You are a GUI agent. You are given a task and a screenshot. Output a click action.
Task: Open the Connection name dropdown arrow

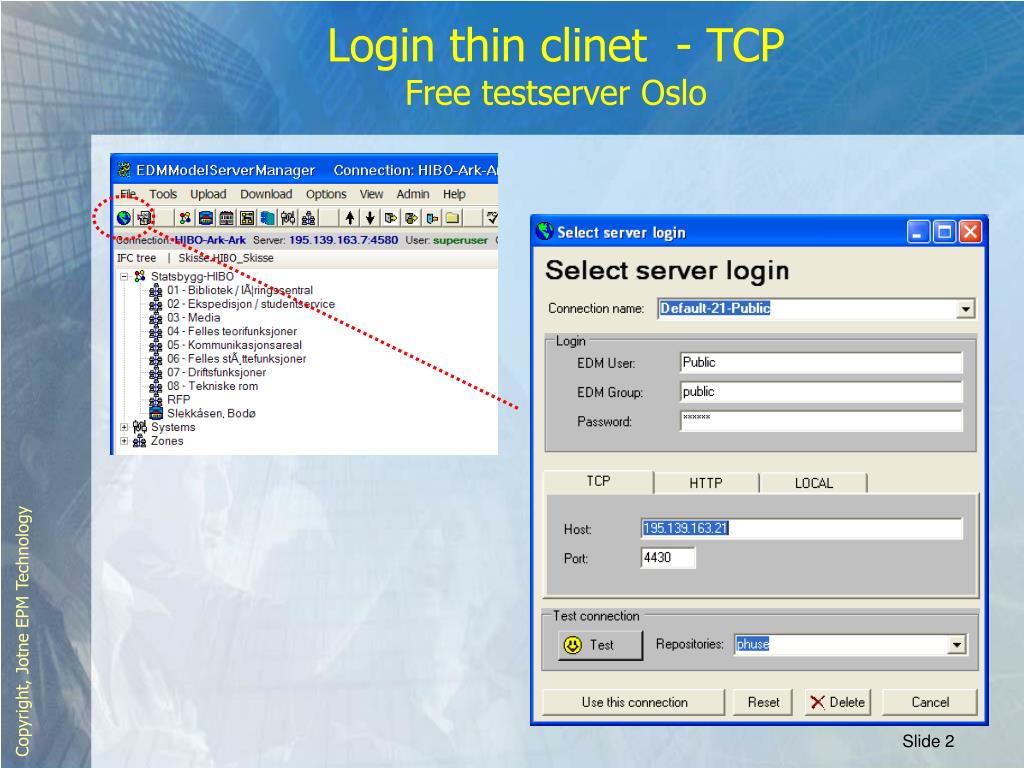[965, 308]
